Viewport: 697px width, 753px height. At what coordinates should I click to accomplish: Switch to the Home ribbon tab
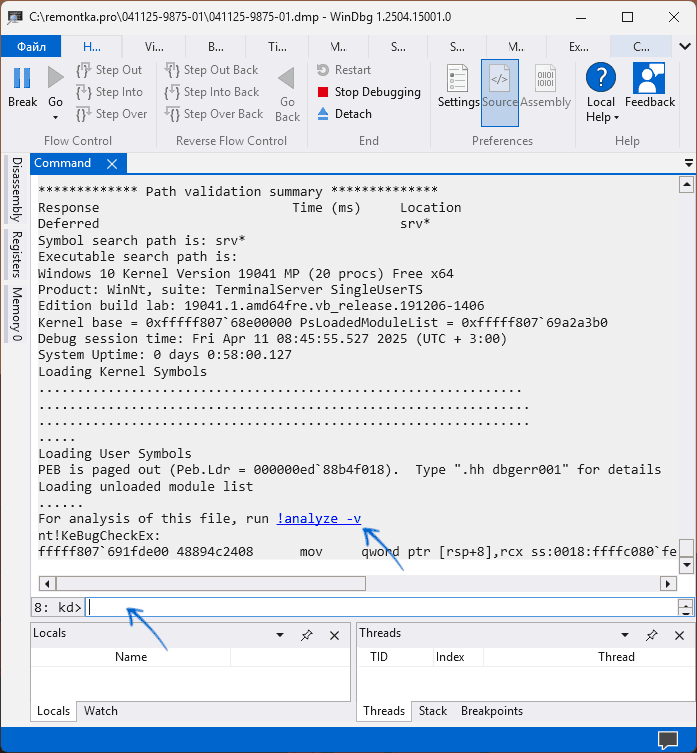click(x=92, y=47)
